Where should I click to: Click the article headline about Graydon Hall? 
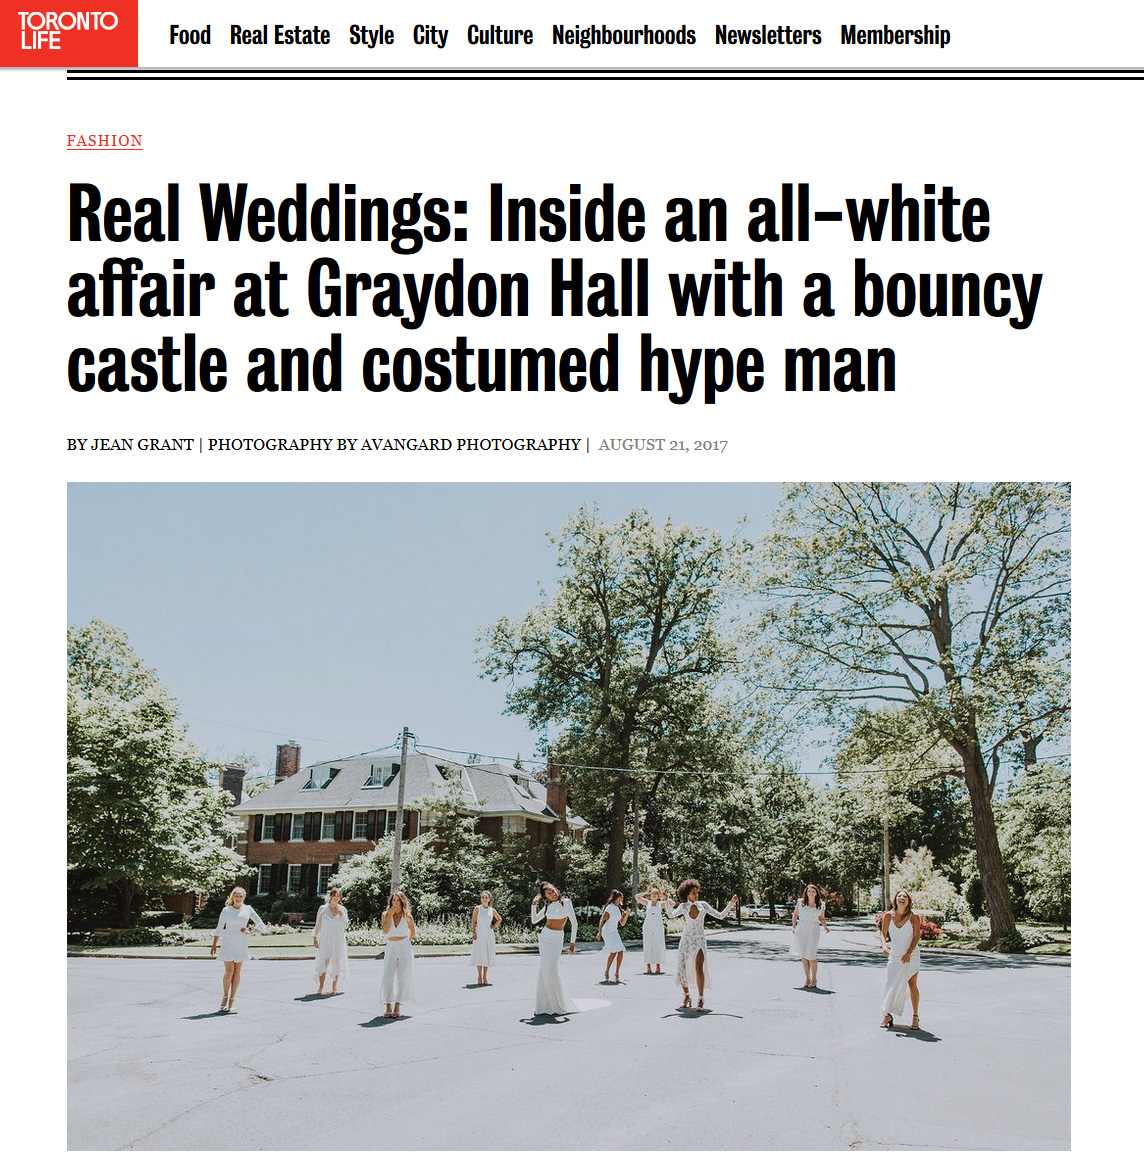click(x=554, y=289)
